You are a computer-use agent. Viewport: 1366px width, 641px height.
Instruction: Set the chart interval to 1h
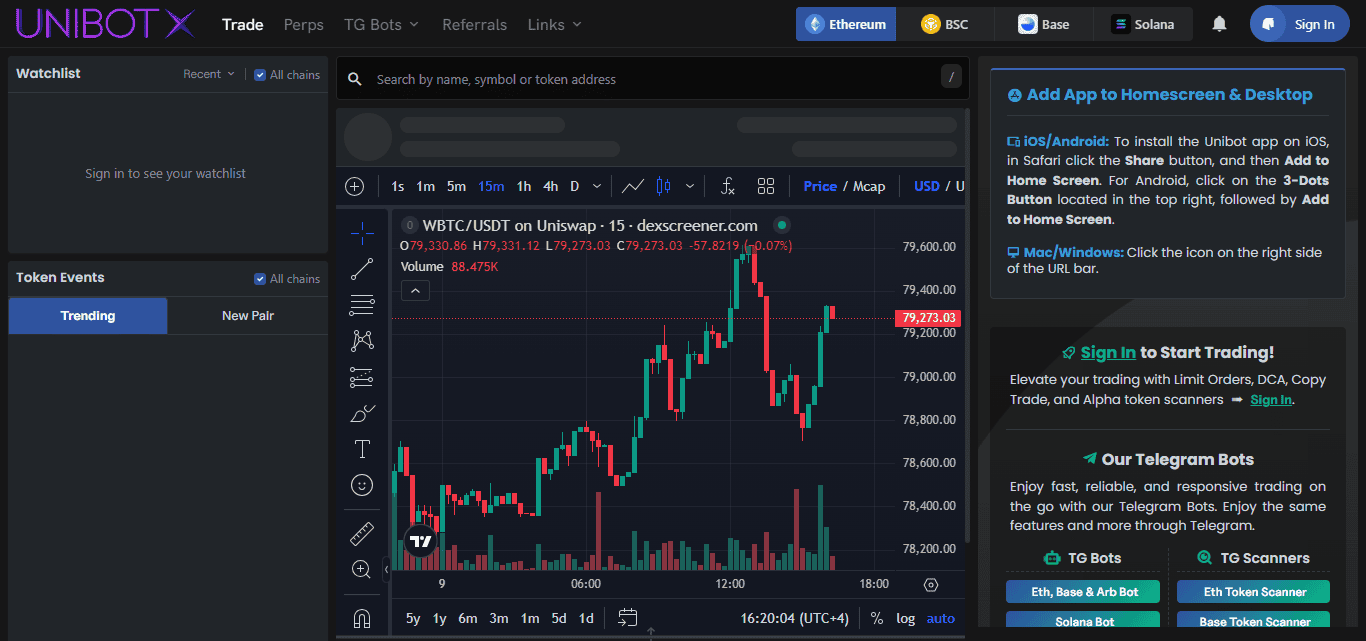click(x=524, y=186)
